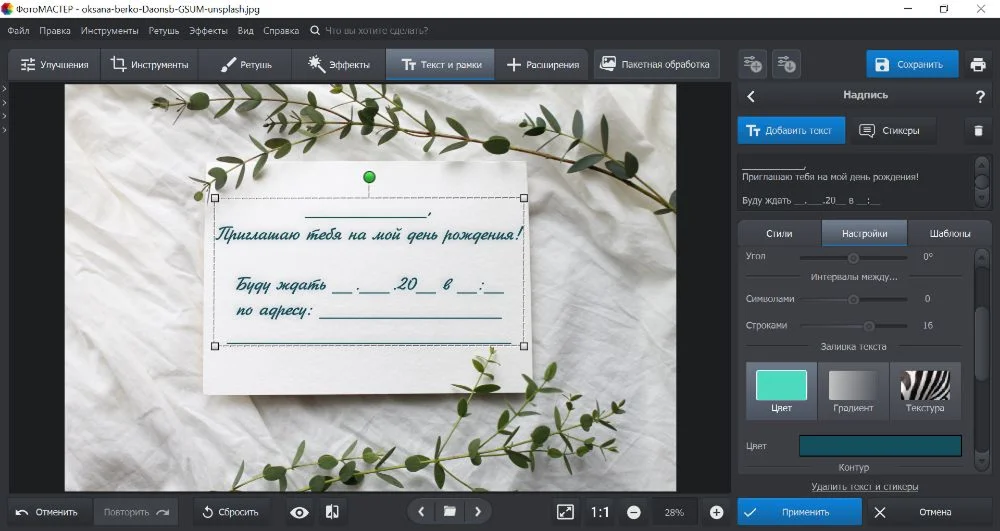Zoom in with the plus icon
Screen dimensions: 1000x531
(716, 512)
